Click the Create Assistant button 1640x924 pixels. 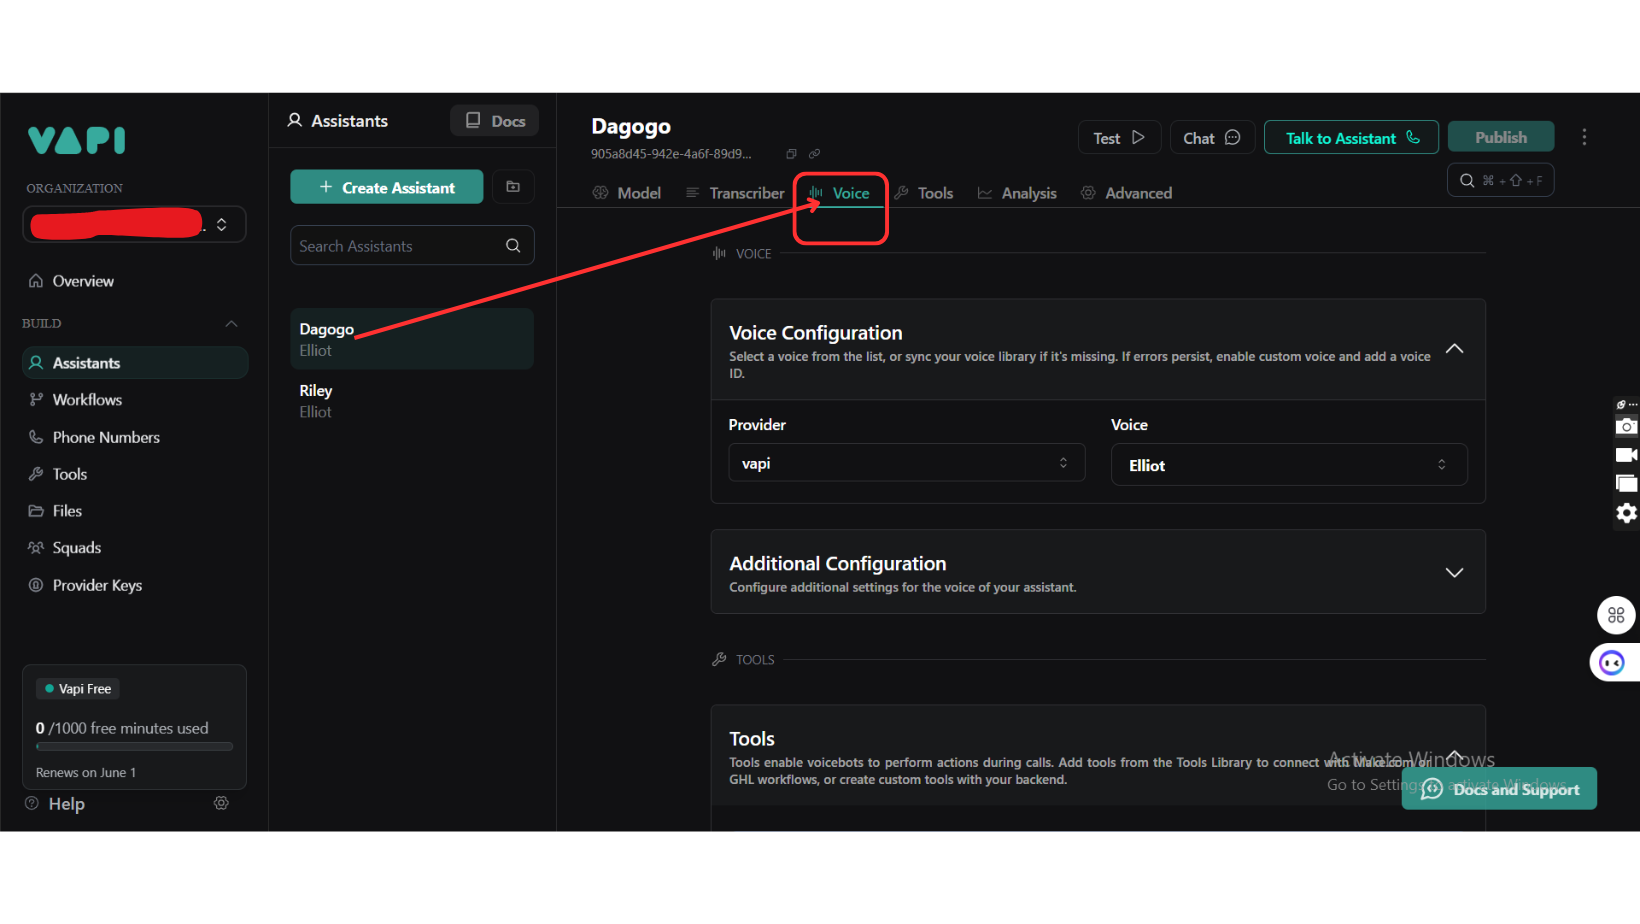coord(386,187)
